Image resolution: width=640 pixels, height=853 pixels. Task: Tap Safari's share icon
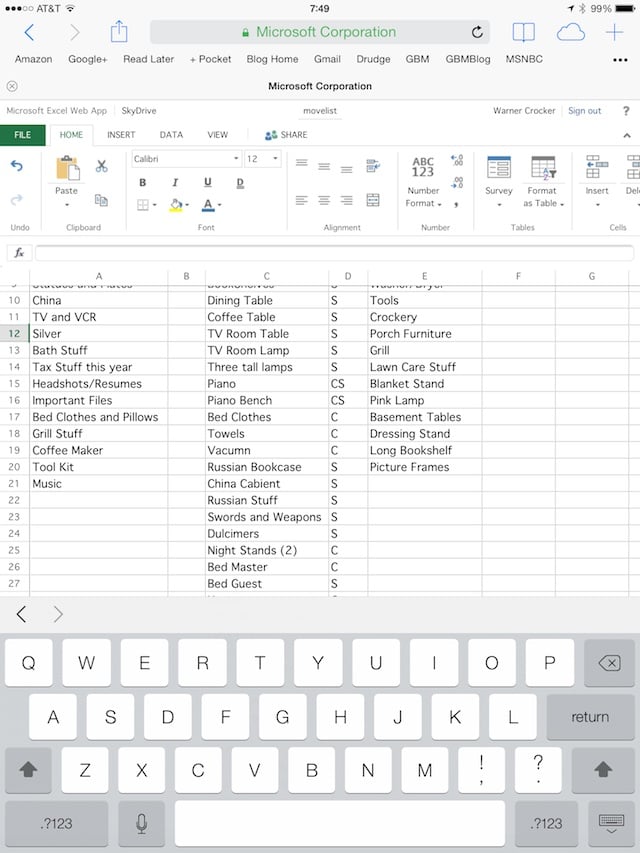(119, 32)
